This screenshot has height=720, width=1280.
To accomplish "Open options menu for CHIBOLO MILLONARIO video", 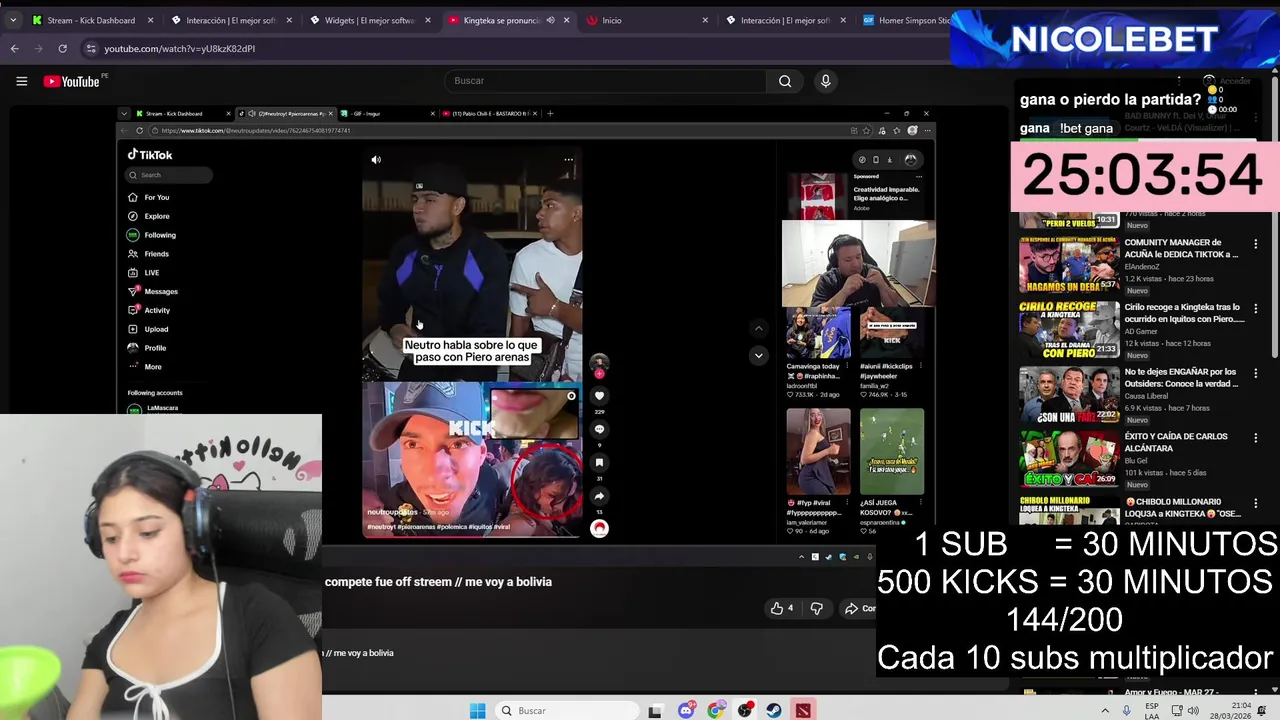I will [x=1256, y=503].
